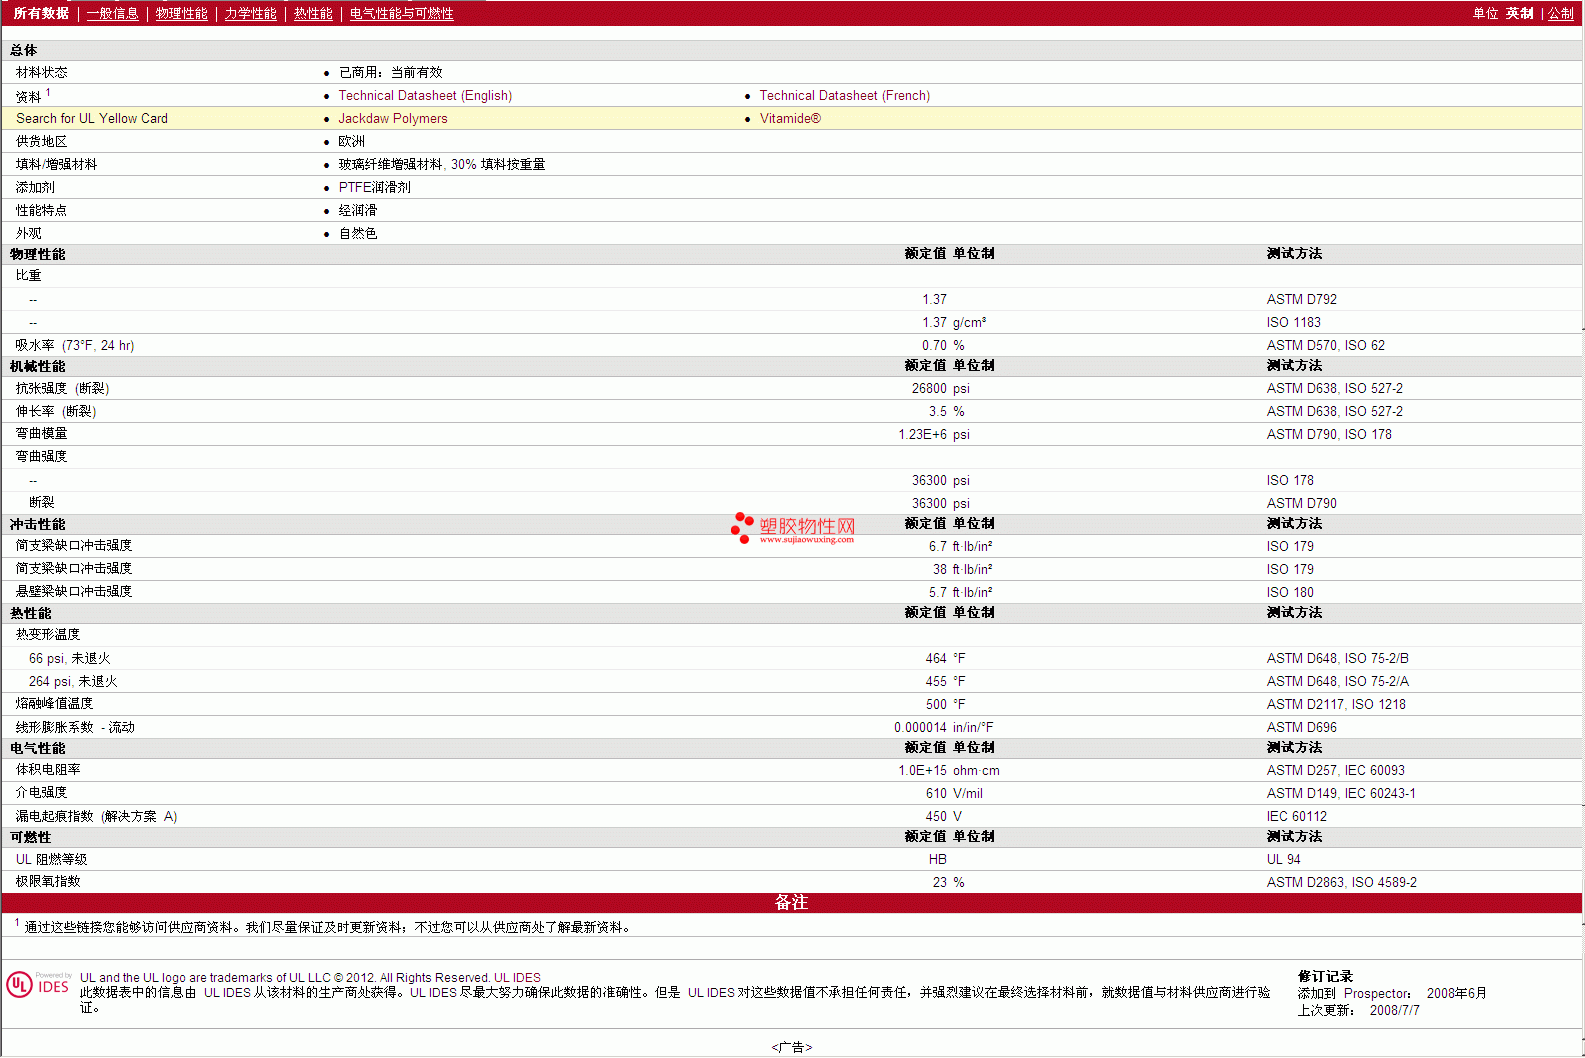Click the Jackdaw Polymers link

coord(392,118)
